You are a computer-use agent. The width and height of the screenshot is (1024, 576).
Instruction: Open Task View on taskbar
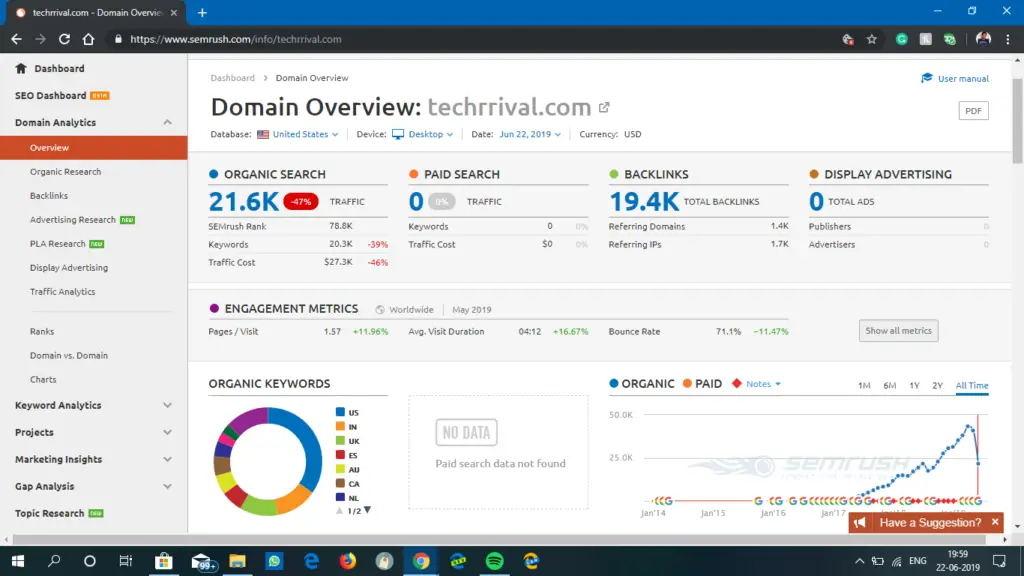(x=125, y=561)
